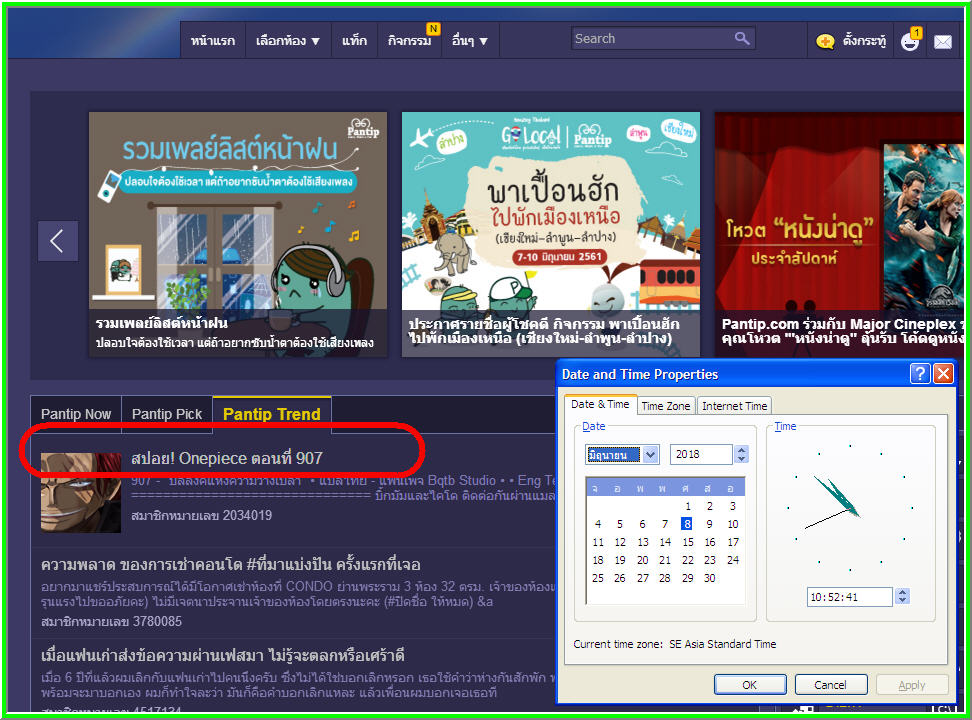The image size is (972, 720).
Task: Select day 22 in the calendar
Action: (687, 560)
